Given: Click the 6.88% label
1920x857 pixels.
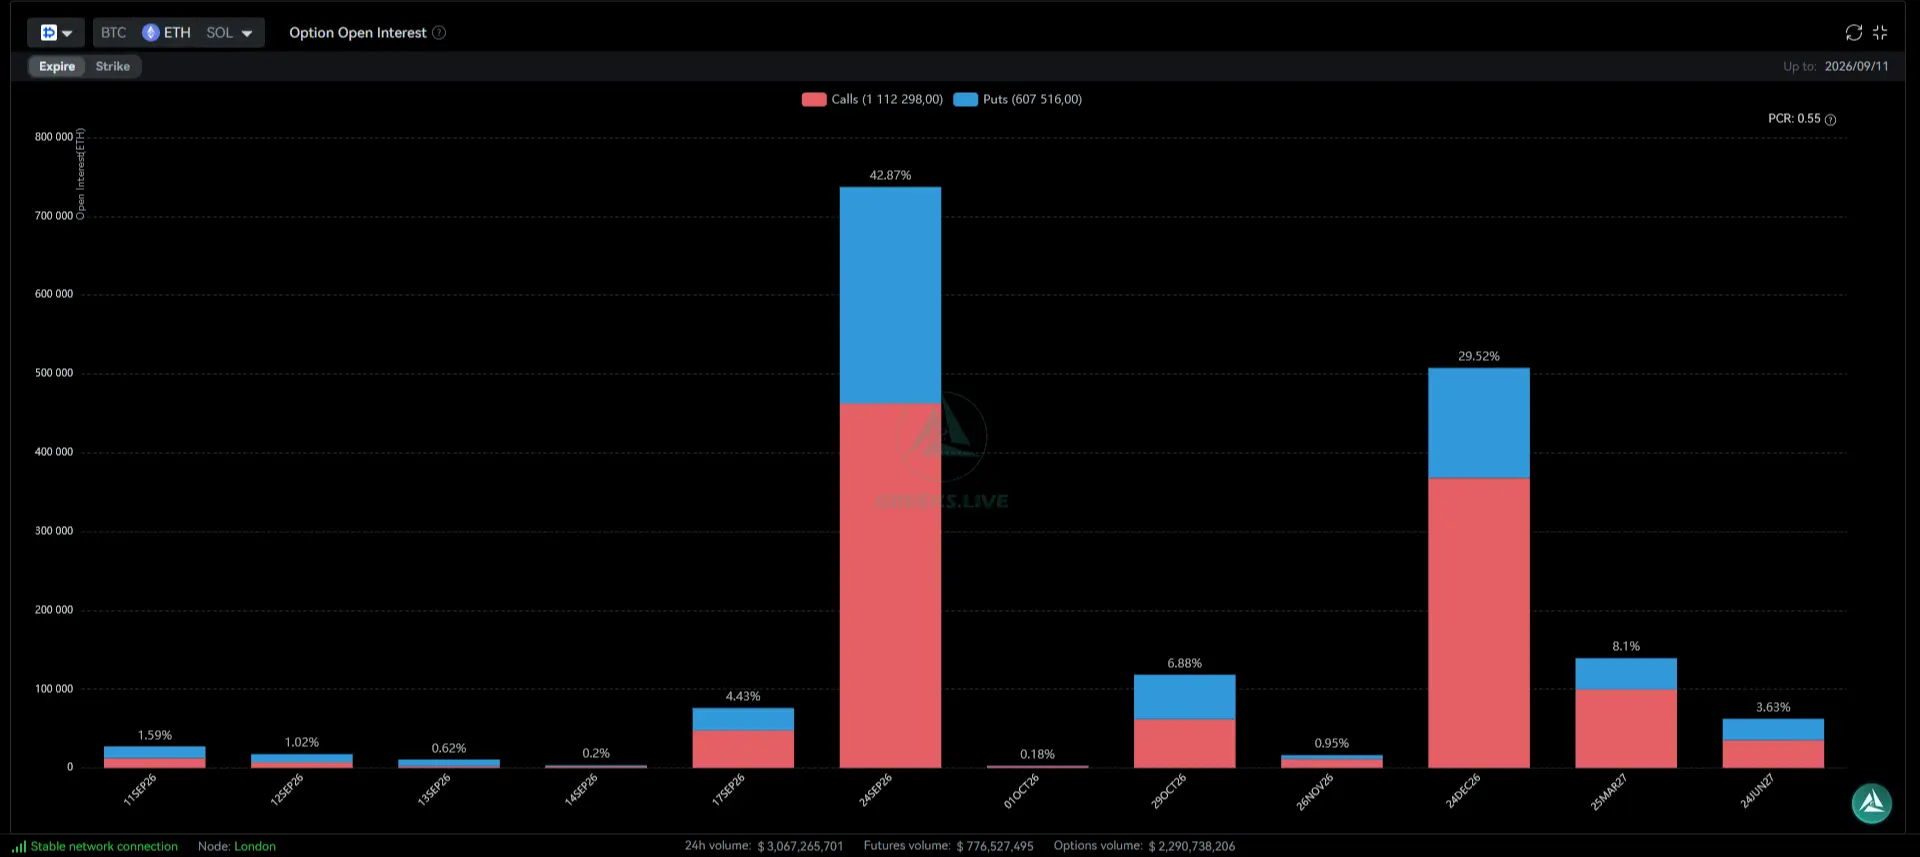Looking at the screenshot, I should click(x=1184, y=663).
